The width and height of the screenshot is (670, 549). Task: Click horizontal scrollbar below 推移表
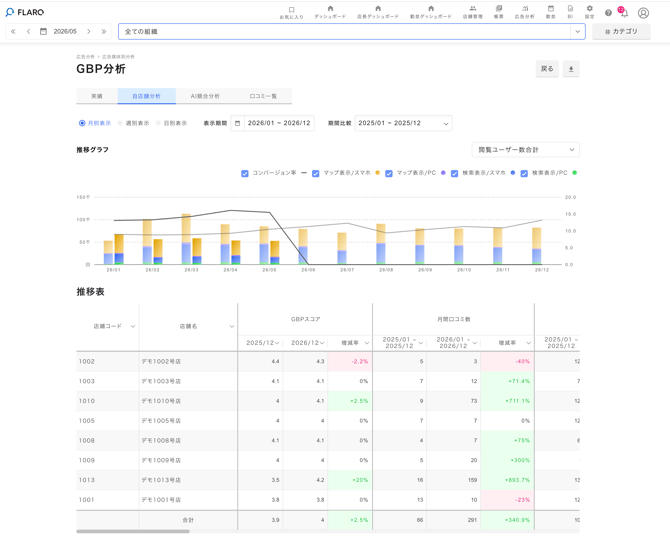(x=133, y=531)
